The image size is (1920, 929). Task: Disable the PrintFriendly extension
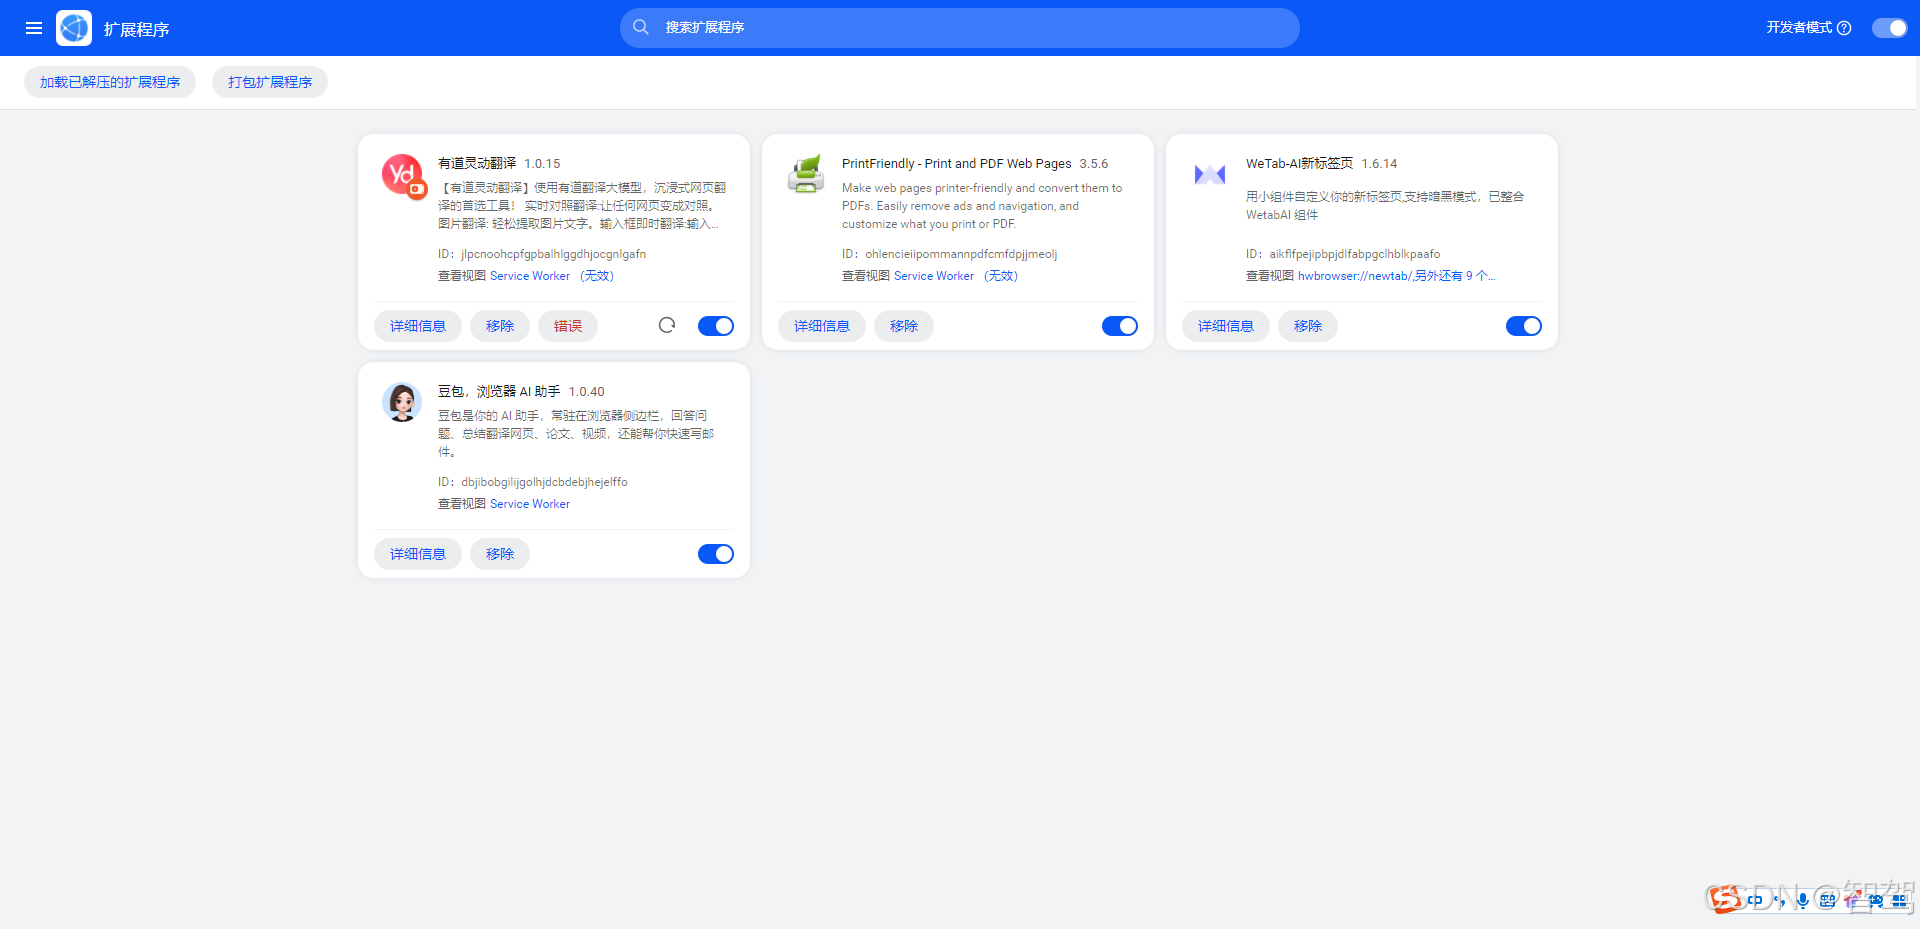click(1120, 326)
